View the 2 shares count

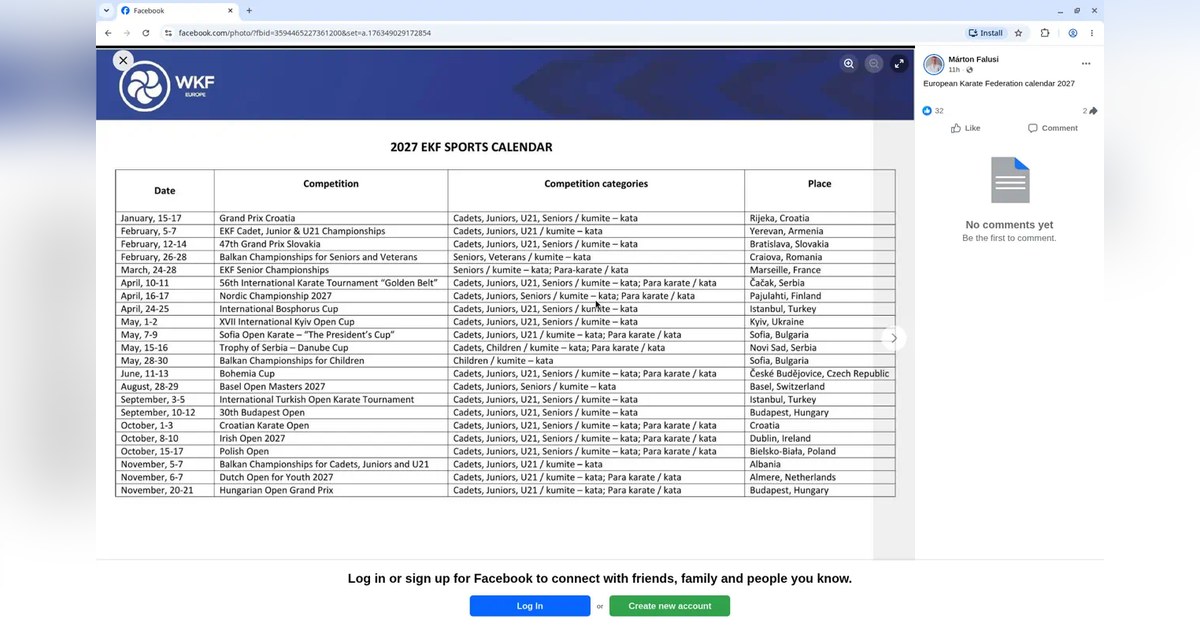click(x=1089, y=111)
